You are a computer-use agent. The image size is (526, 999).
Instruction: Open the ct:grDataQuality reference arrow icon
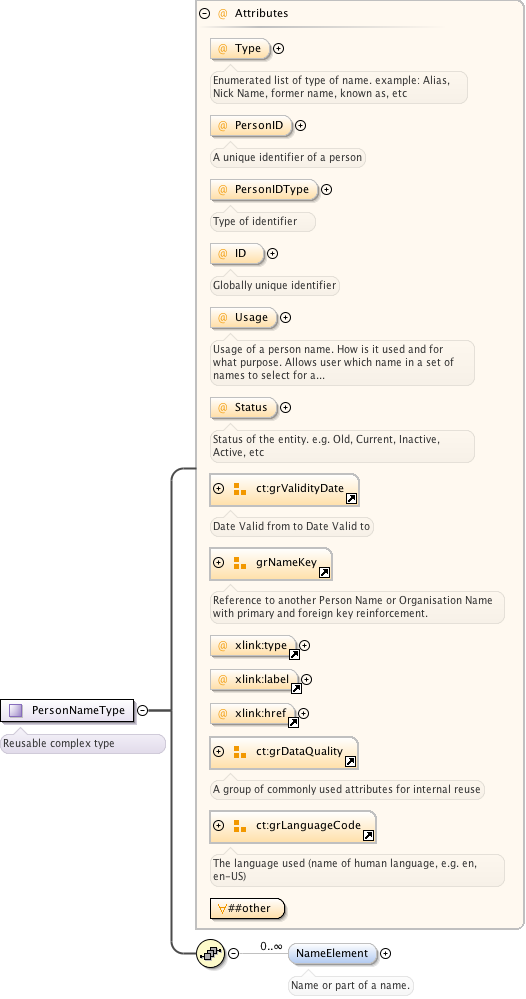[x=350, y=761]
